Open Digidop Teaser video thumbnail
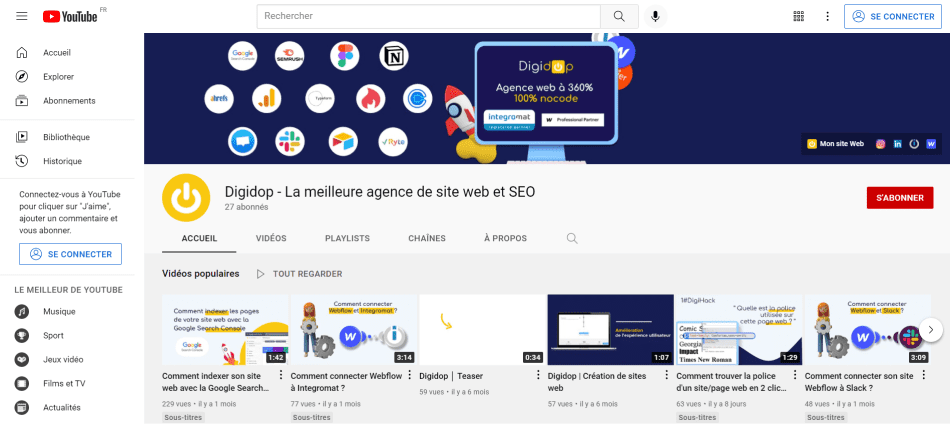The height and width of the screenshot is (424, 950). click(482, 330)
